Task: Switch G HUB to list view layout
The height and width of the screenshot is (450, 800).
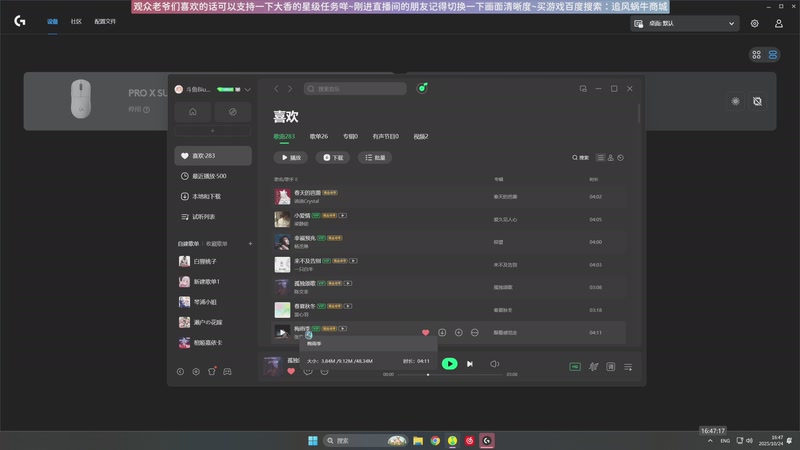Action: [773, 55]
